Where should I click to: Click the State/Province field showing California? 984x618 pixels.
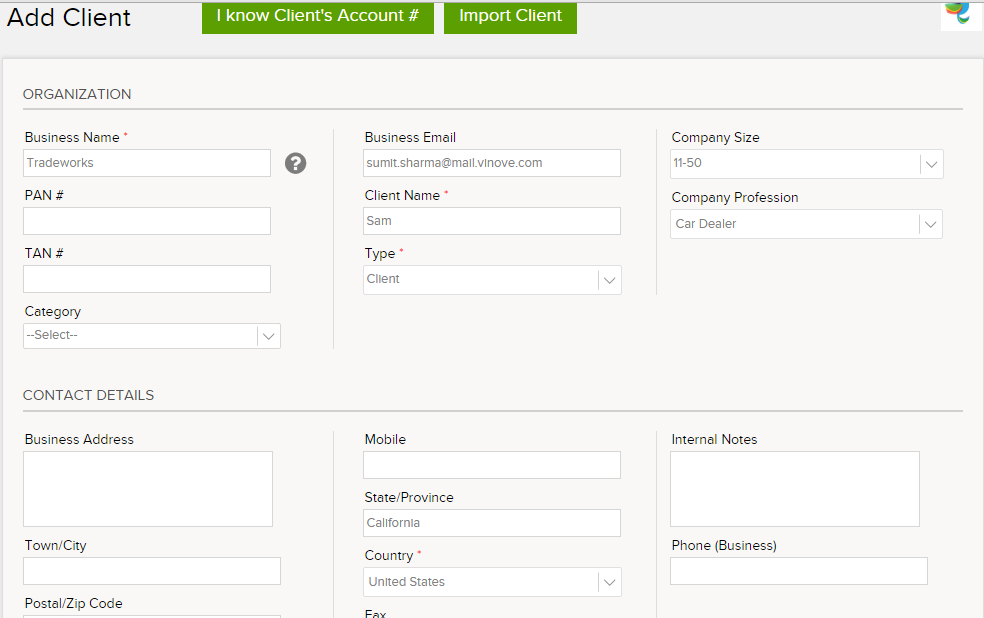[x=492, y=523]
